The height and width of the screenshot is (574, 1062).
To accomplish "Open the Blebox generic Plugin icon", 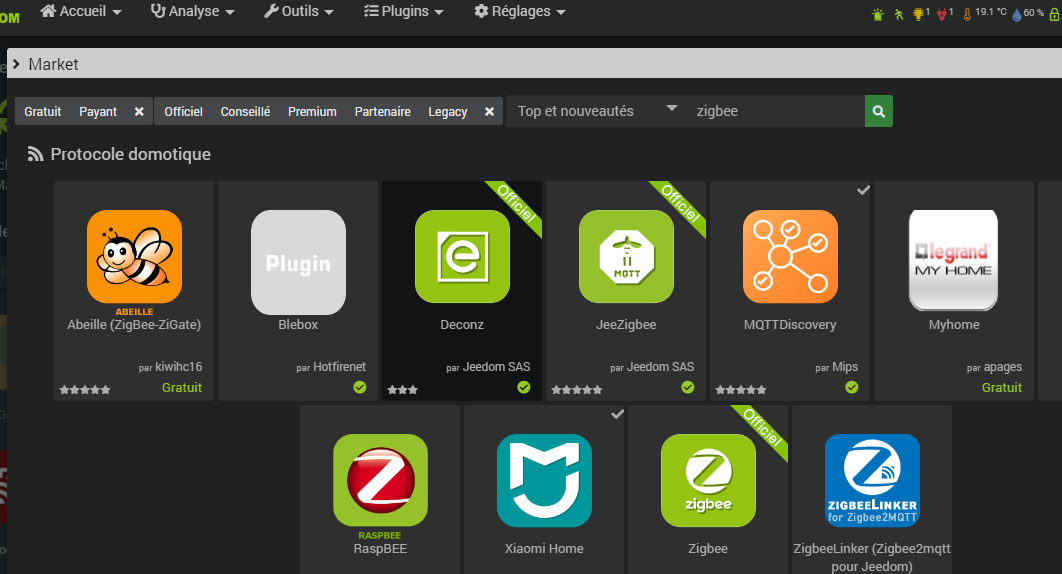I will tap(299, 262).
